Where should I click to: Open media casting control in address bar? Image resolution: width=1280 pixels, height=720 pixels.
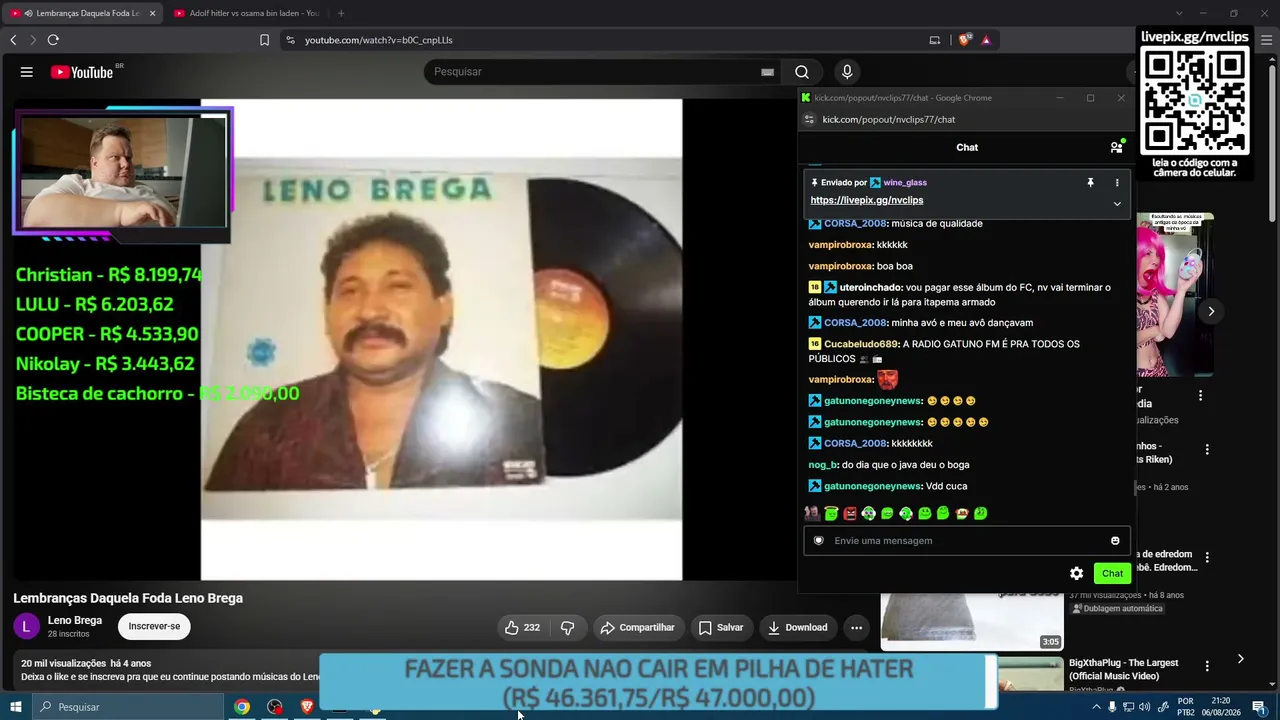(935, 40)
